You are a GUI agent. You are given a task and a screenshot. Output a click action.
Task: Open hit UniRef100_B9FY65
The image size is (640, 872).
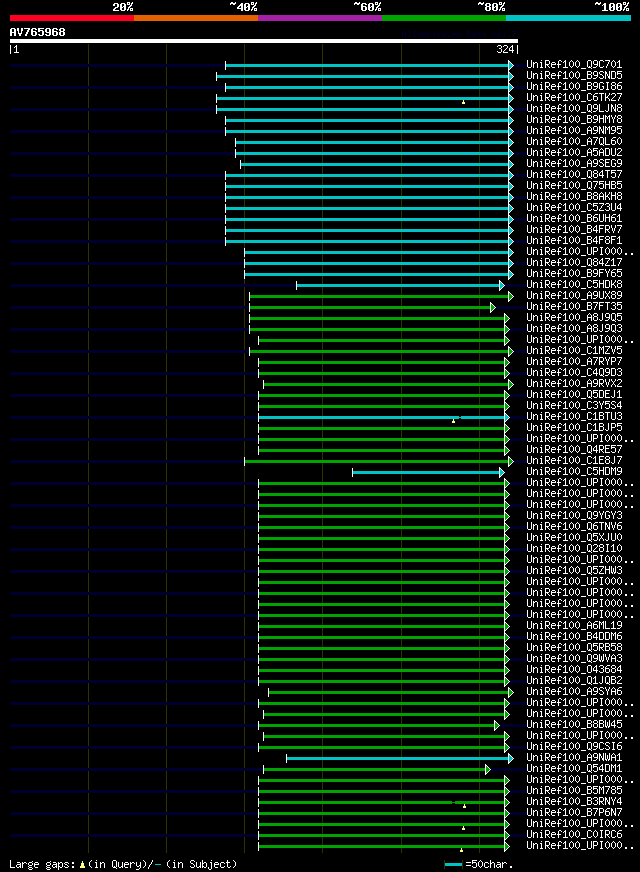tap(574, 274)
